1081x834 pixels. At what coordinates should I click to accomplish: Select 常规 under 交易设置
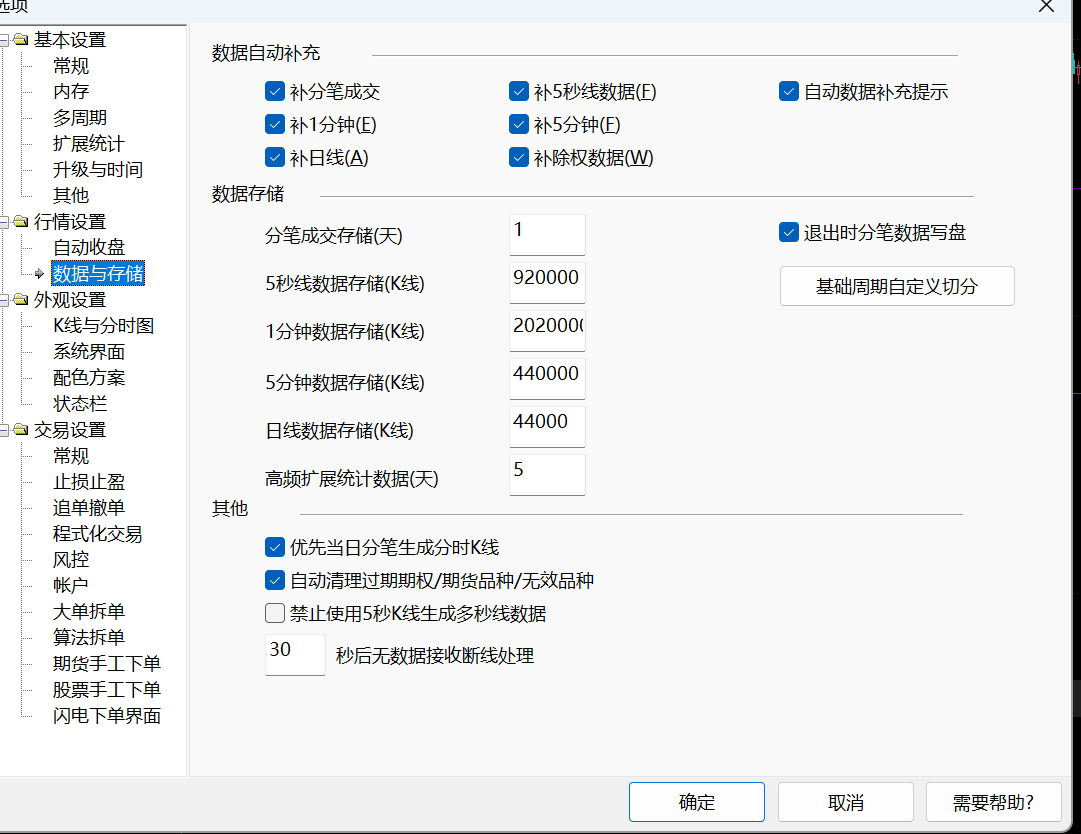click(x=71, y=456)
